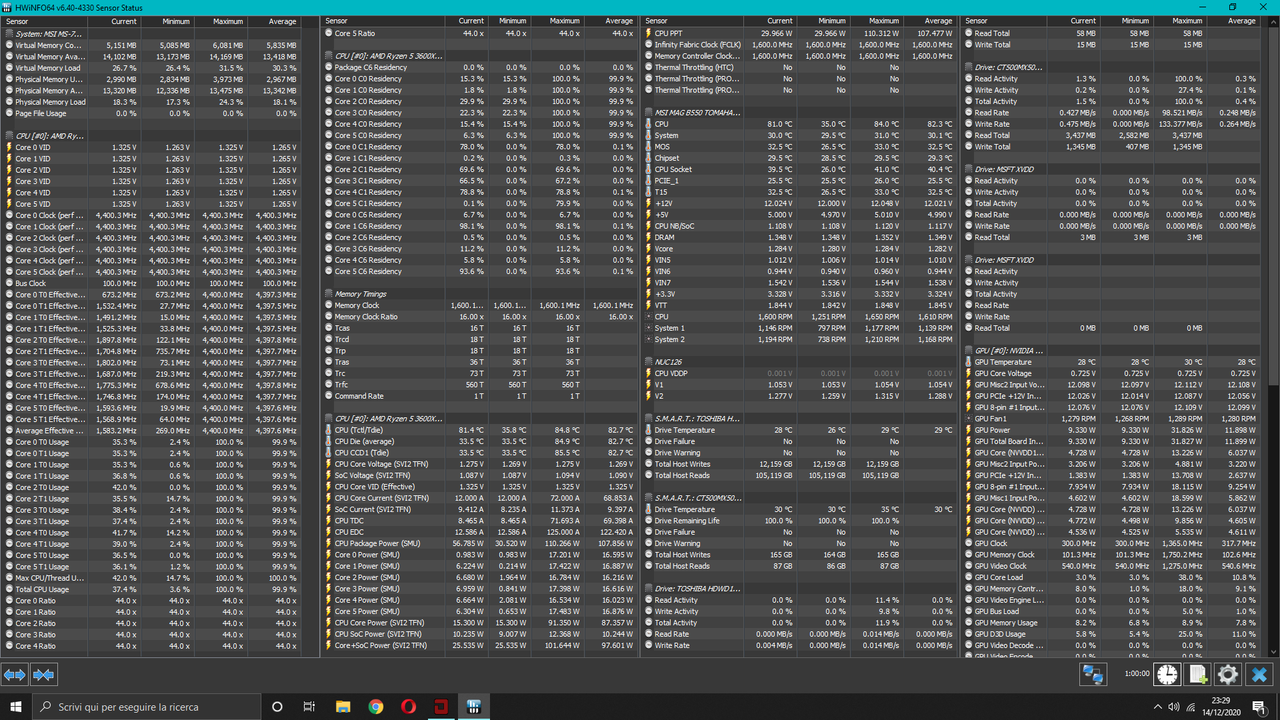
Task: Select the System: MSI MS-7 sensor group
Action: [150, 34]
